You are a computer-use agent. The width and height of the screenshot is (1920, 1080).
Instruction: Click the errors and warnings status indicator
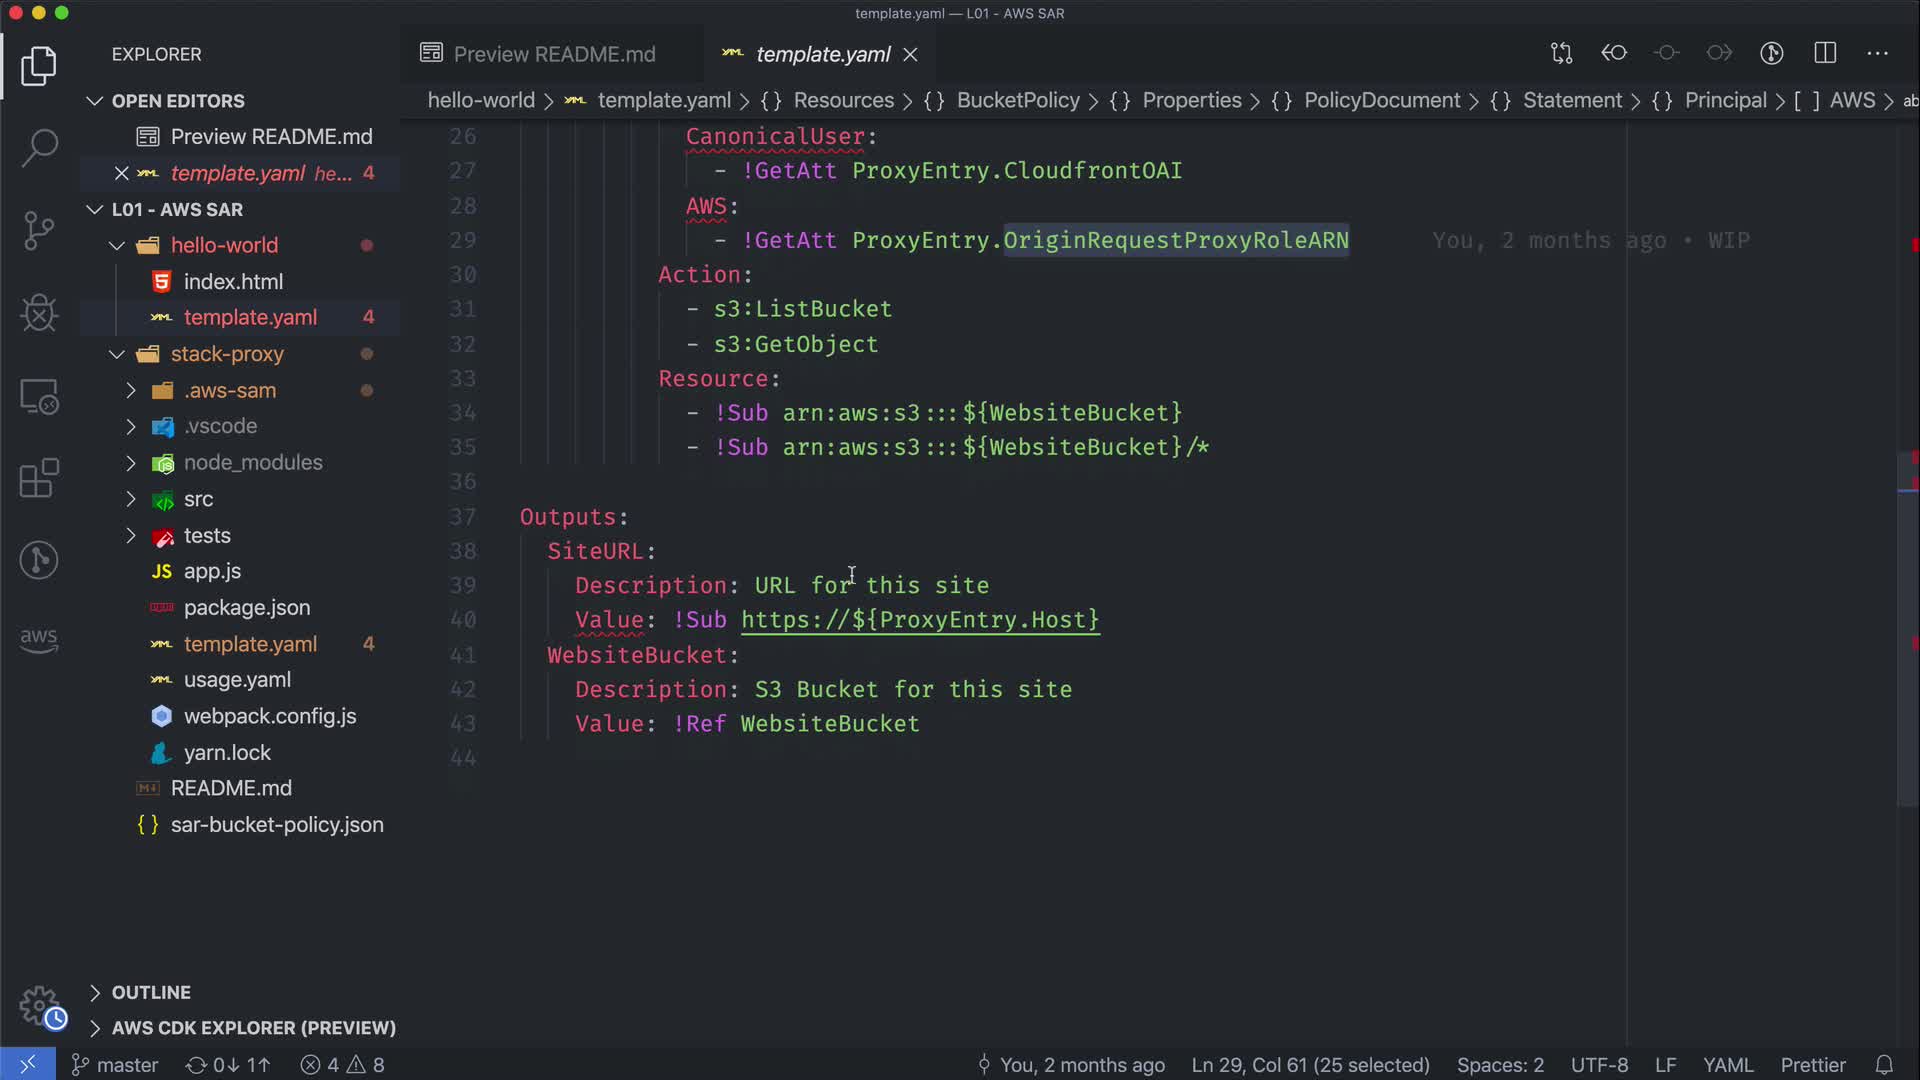pos(343,1065)
